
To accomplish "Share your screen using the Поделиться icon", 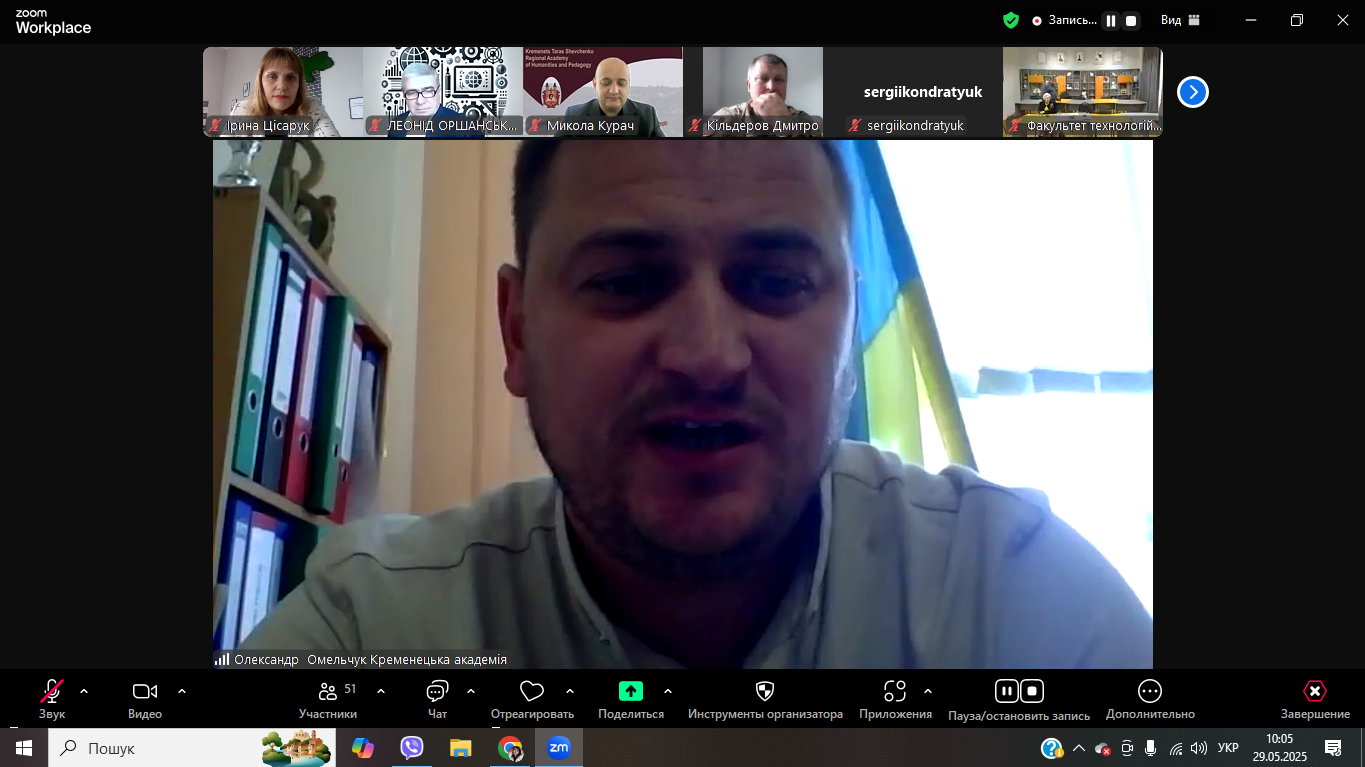I will pyautogui.click(x=629, y=691).
